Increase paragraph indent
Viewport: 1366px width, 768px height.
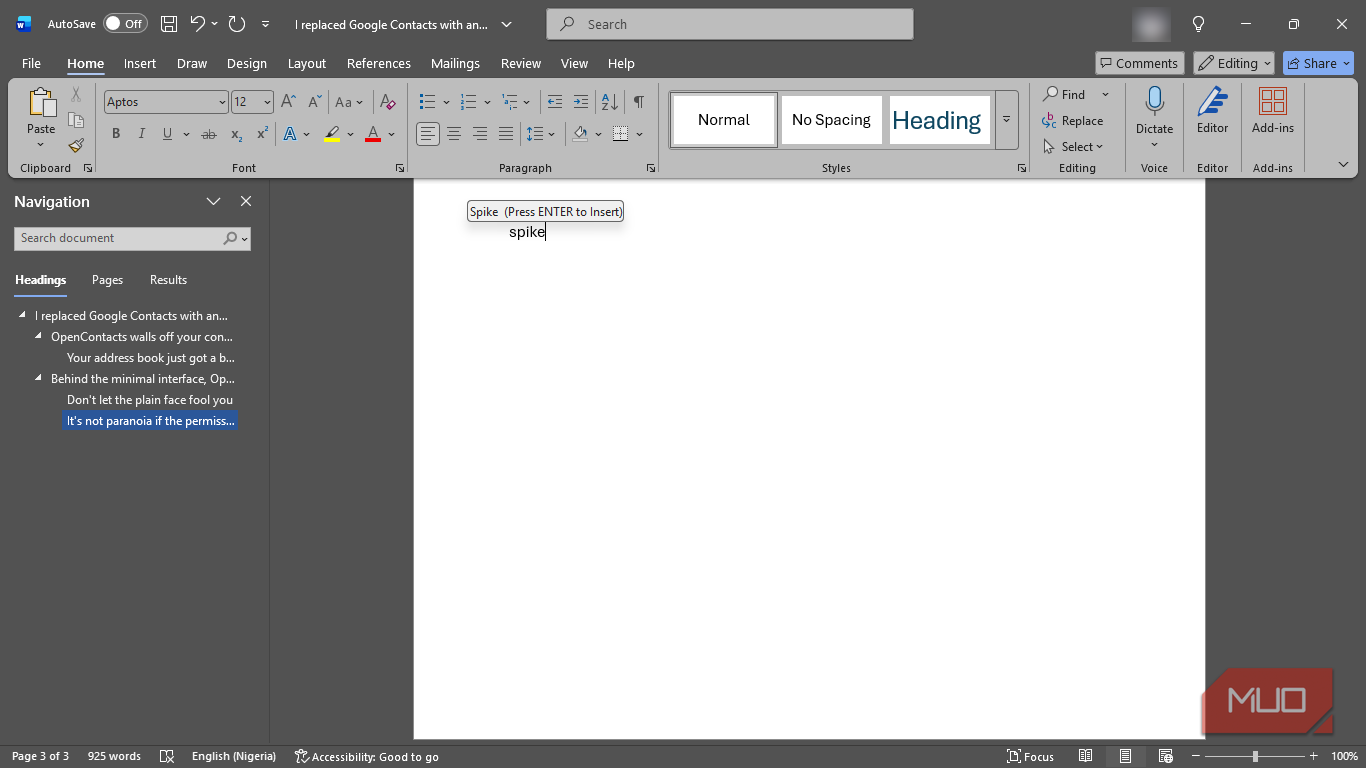[x=581, y=102]
